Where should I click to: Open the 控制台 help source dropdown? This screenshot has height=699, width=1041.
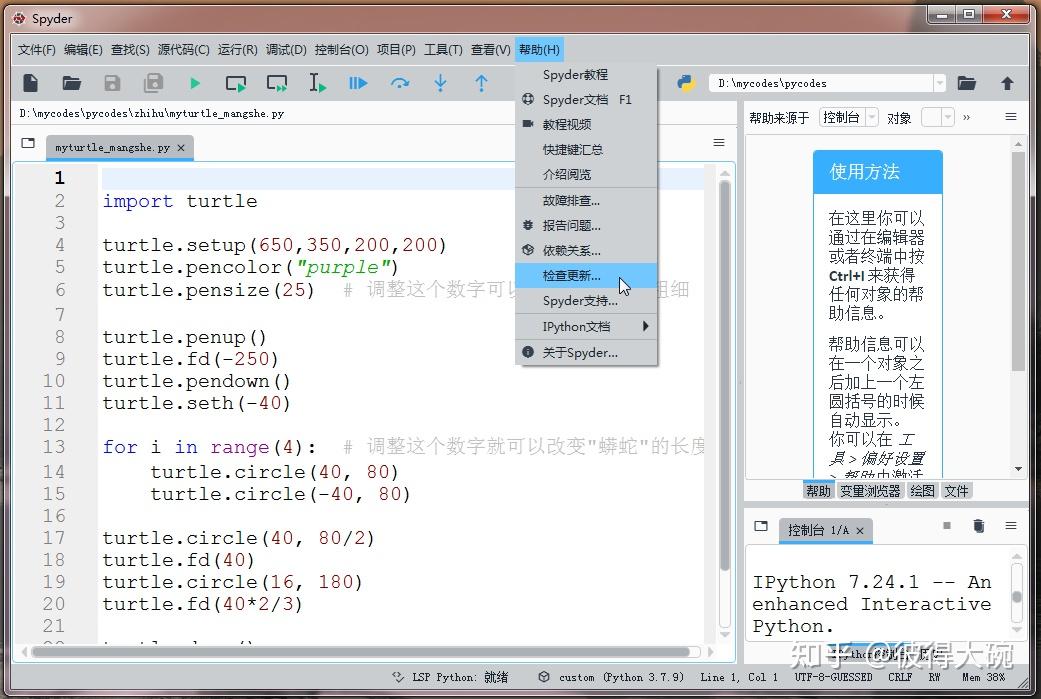point(869,117)
